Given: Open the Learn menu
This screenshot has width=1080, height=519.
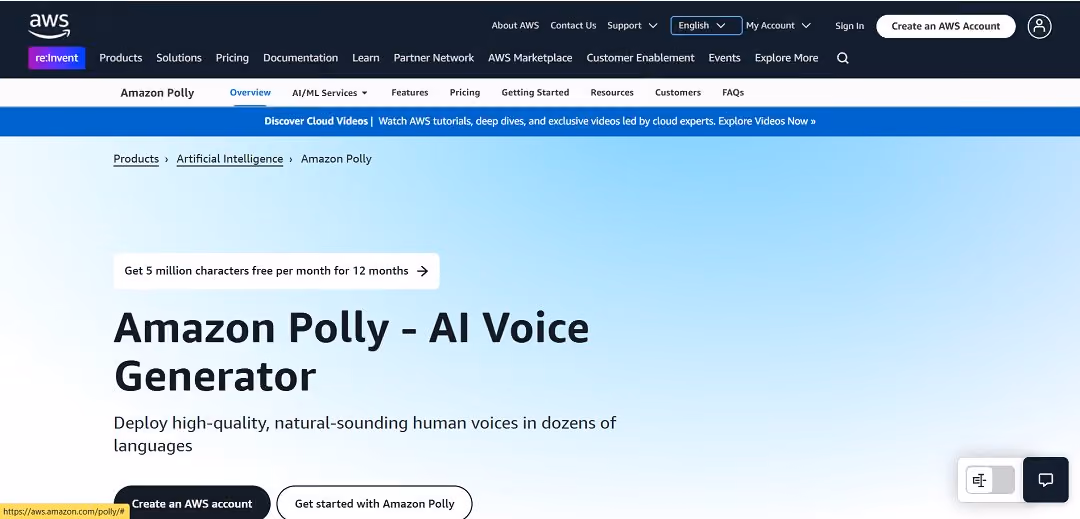Looking at the screenshot, I should 366,58.
